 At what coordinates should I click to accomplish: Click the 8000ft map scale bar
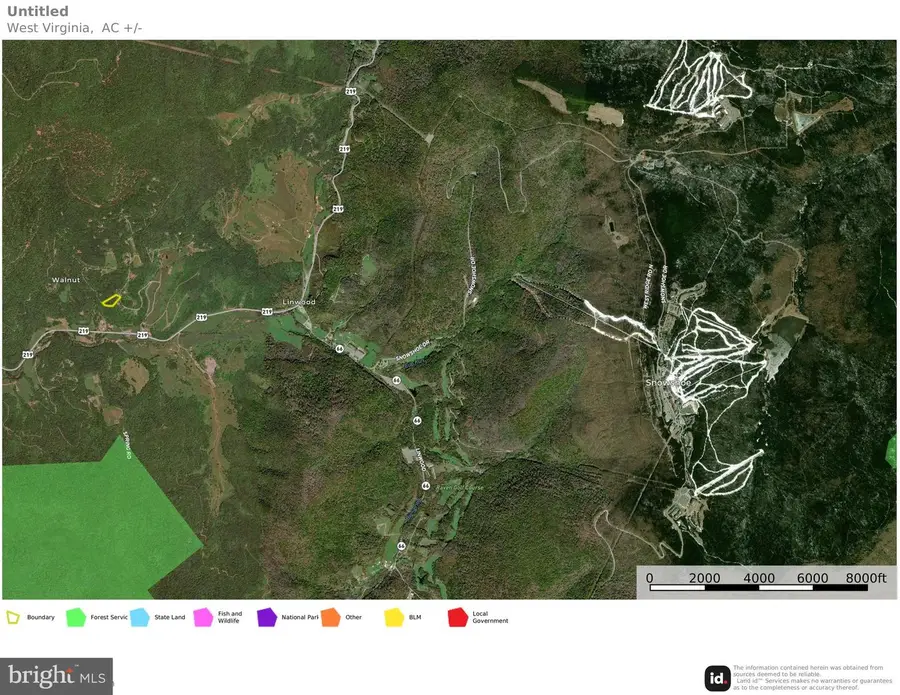867,578
